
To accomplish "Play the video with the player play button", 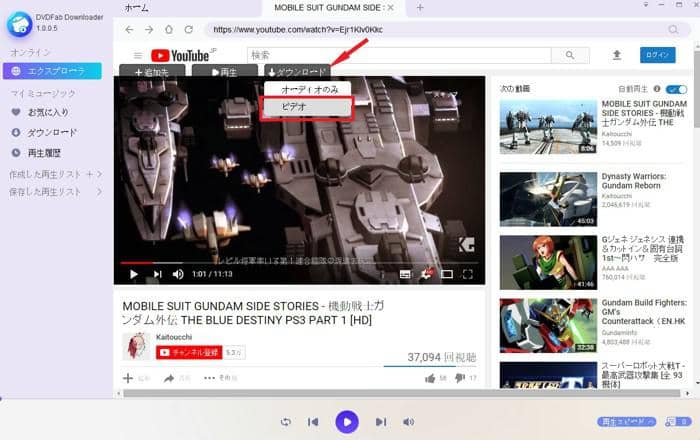I will point(133,274).
